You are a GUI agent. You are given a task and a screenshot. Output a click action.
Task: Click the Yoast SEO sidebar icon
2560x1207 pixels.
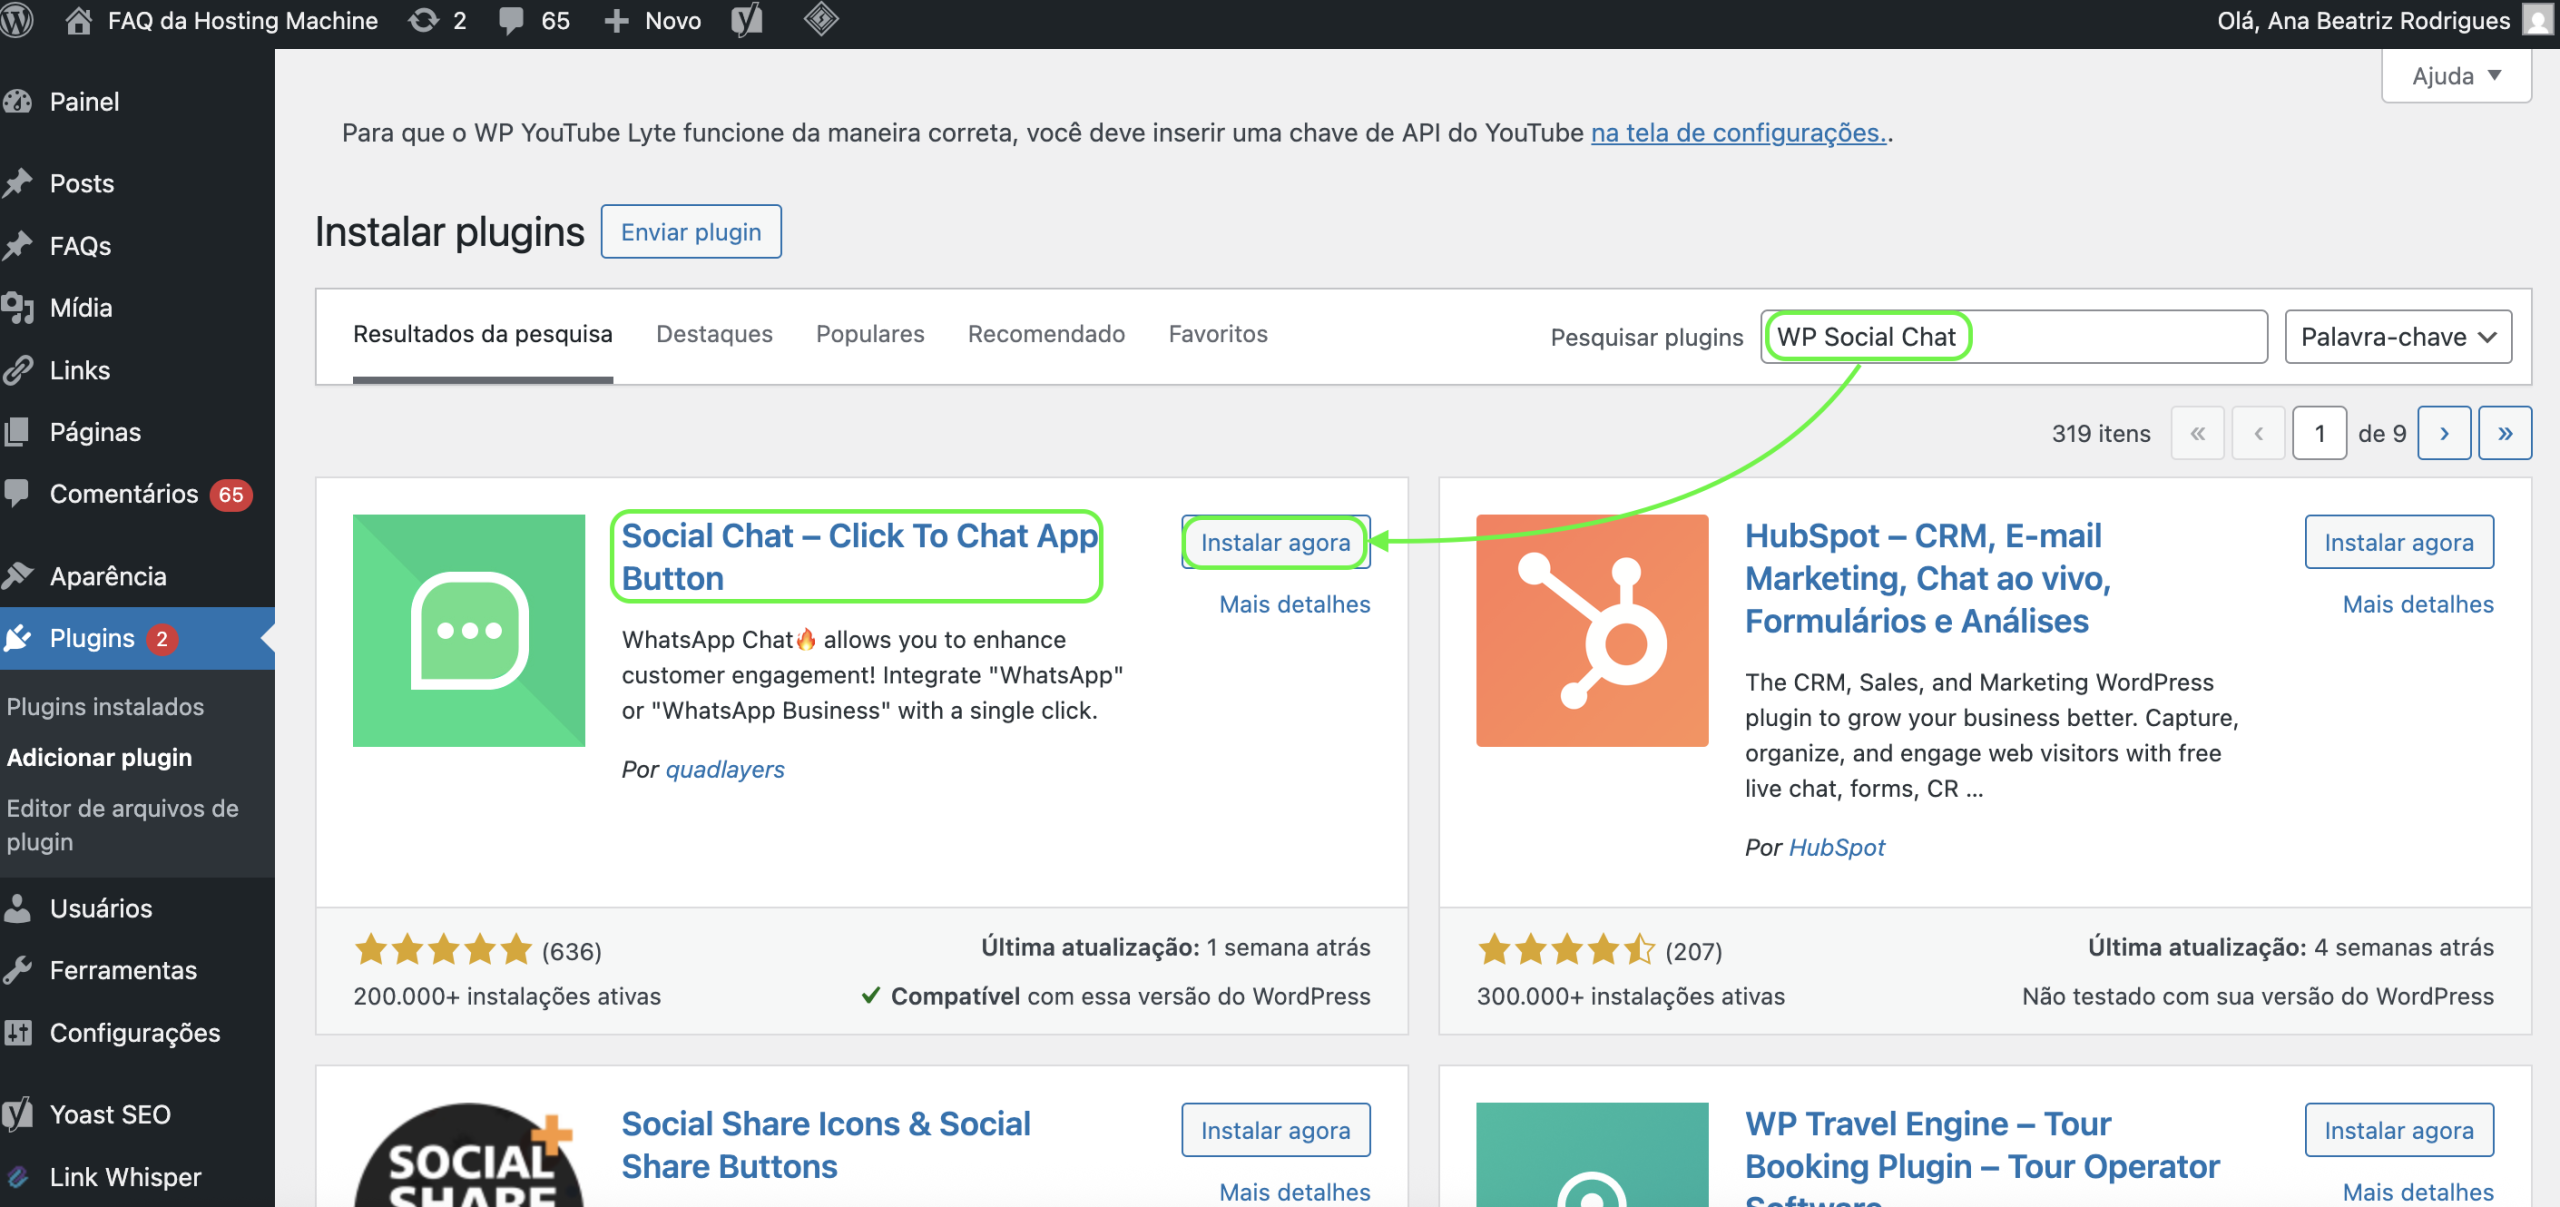point(17,1114)
